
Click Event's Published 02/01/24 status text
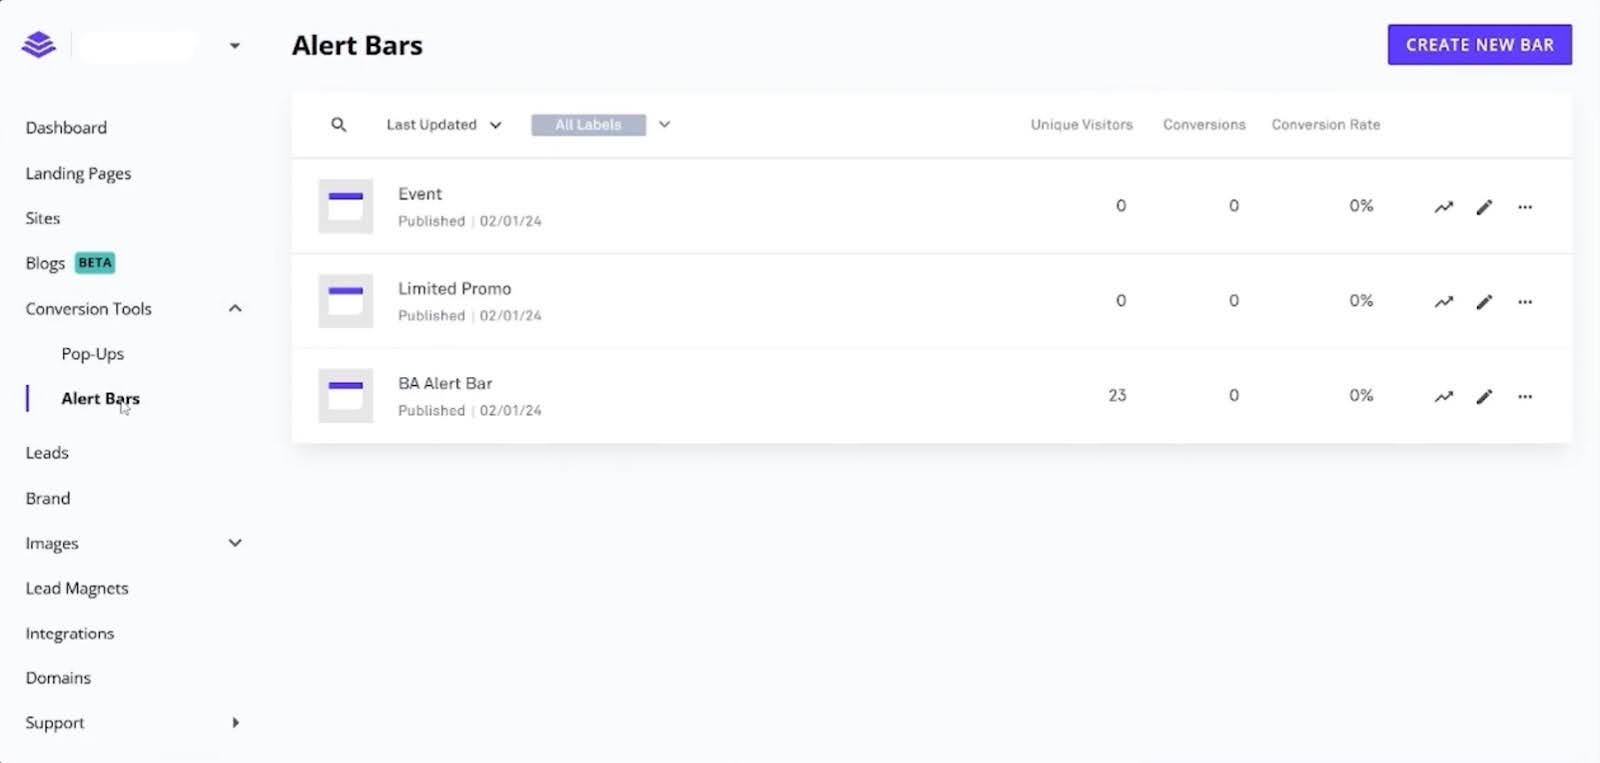click(470, 221)
